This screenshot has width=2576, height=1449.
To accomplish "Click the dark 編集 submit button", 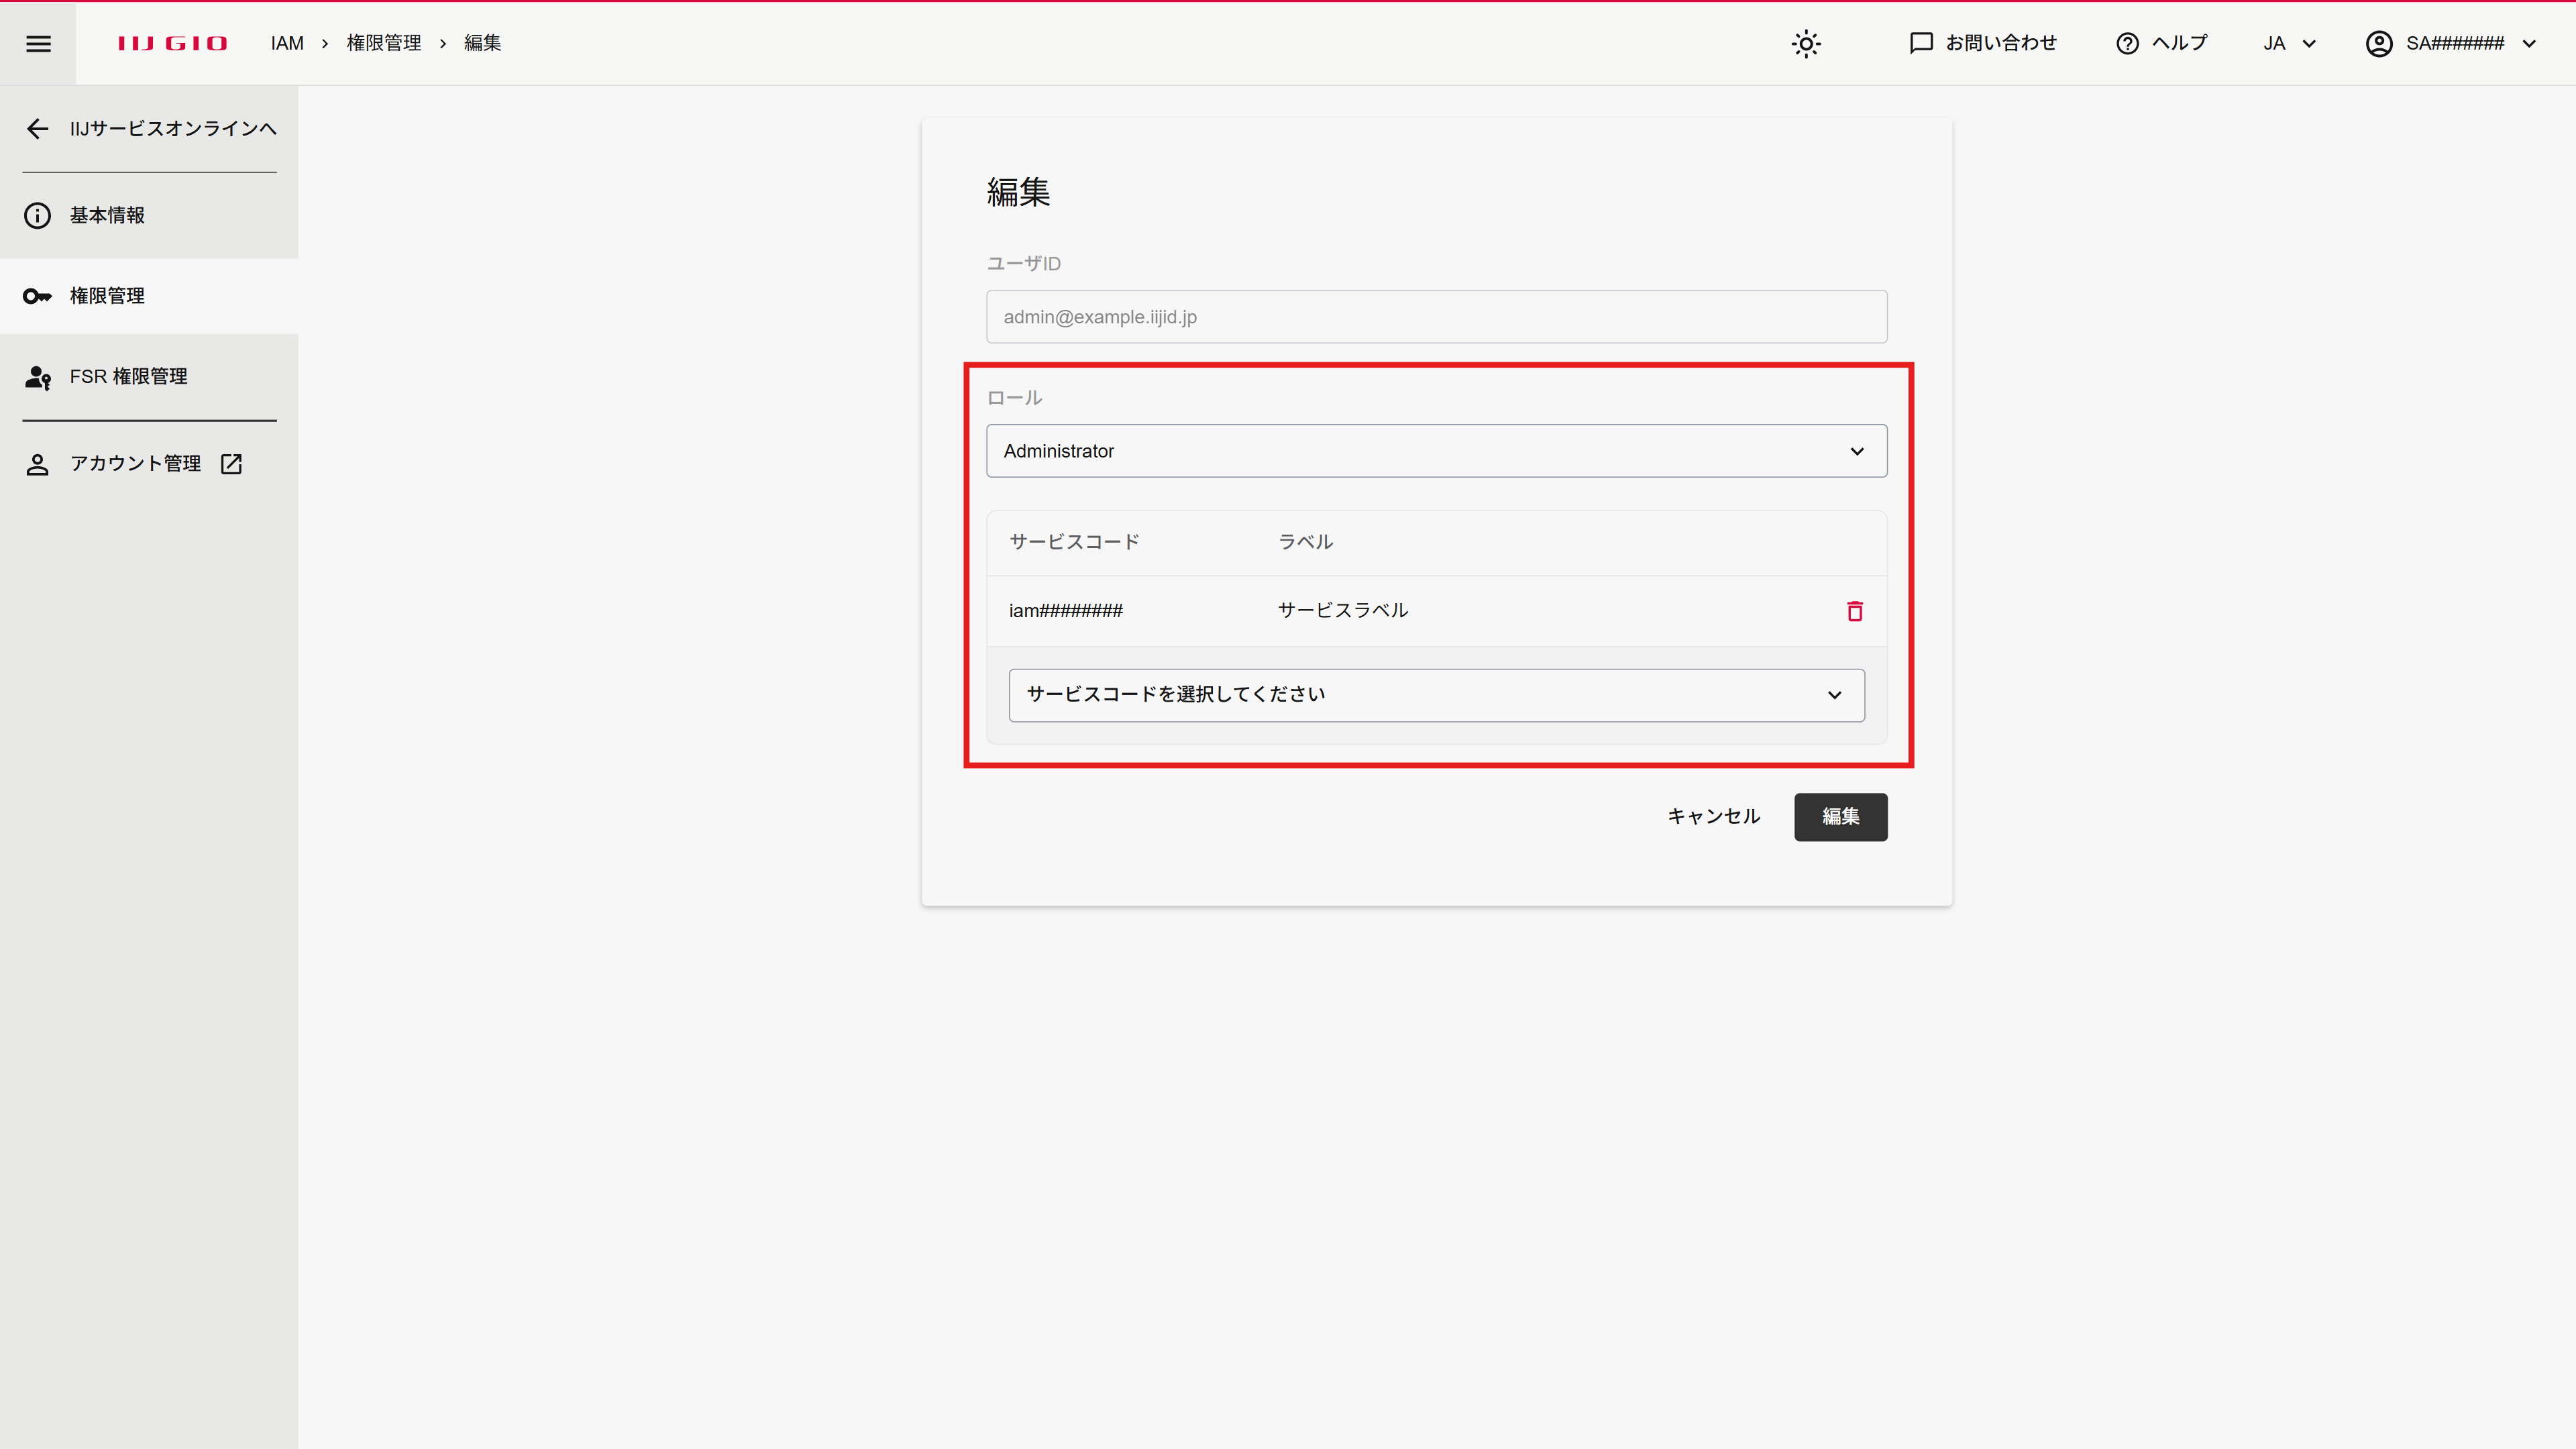I will (1840, 816).
